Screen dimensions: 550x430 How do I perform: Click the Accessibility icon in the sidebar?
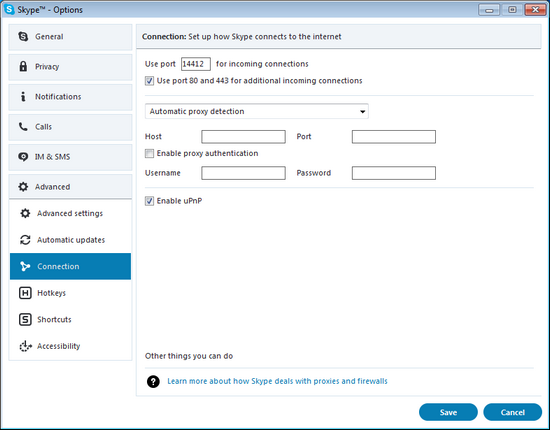(x=25, y=346)
